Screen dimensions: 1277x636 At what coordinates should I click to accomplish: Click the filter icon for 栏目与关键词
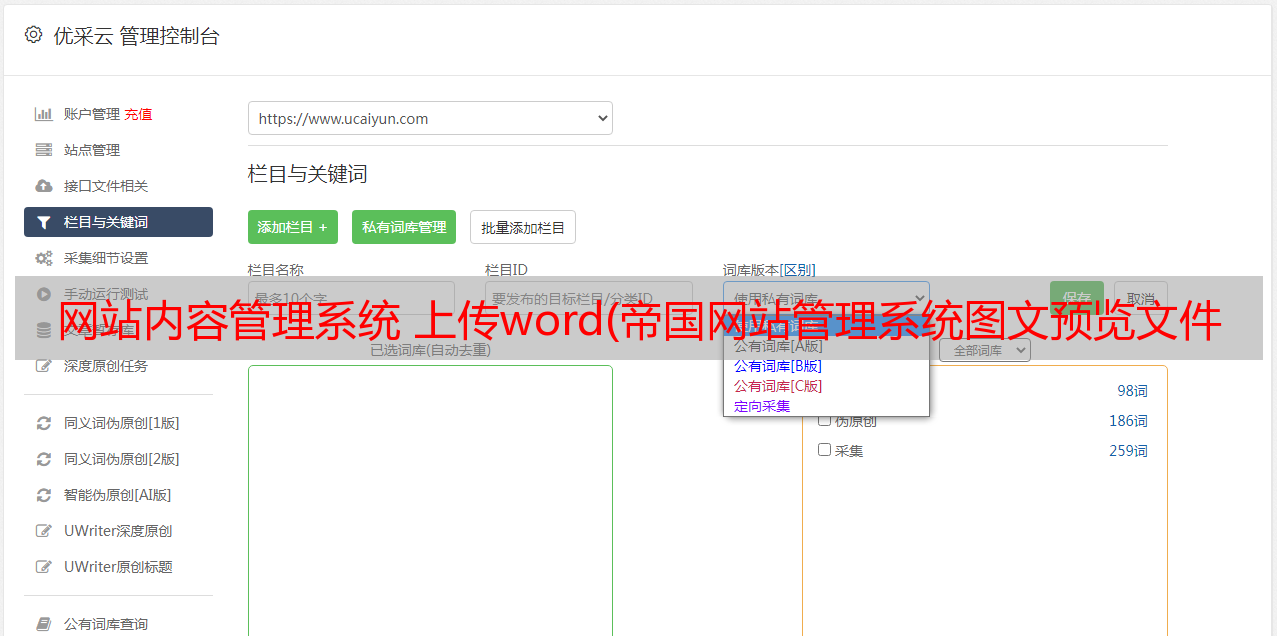pos(43,222)
